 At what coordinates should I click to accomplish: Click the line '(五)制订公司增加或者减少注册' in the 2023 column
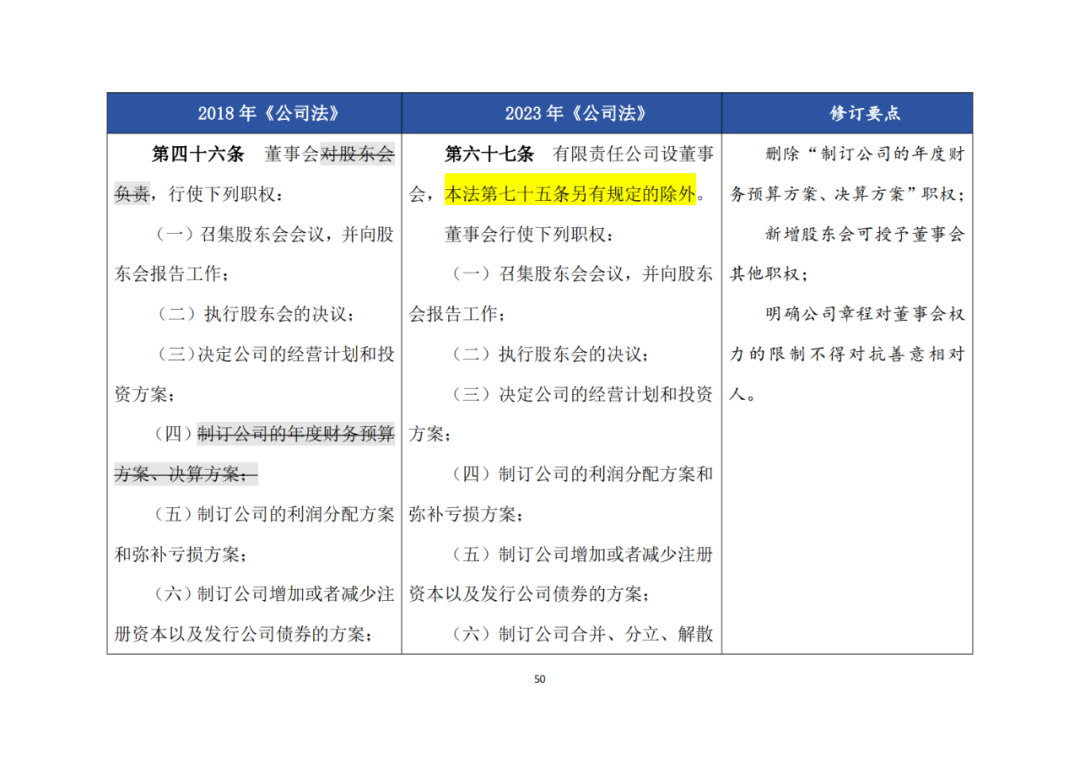[581, 554]
